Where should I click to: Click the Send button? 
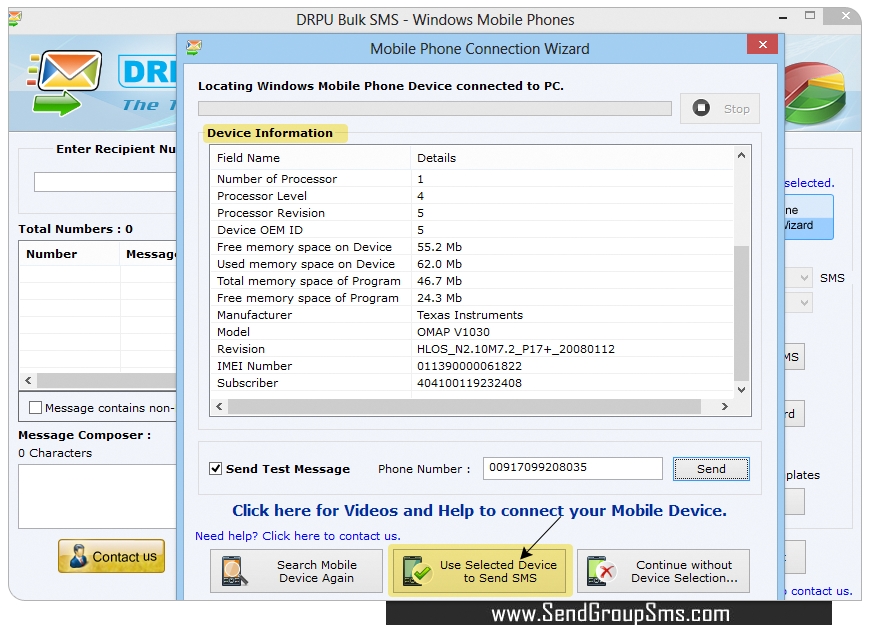tap(711, 469)
